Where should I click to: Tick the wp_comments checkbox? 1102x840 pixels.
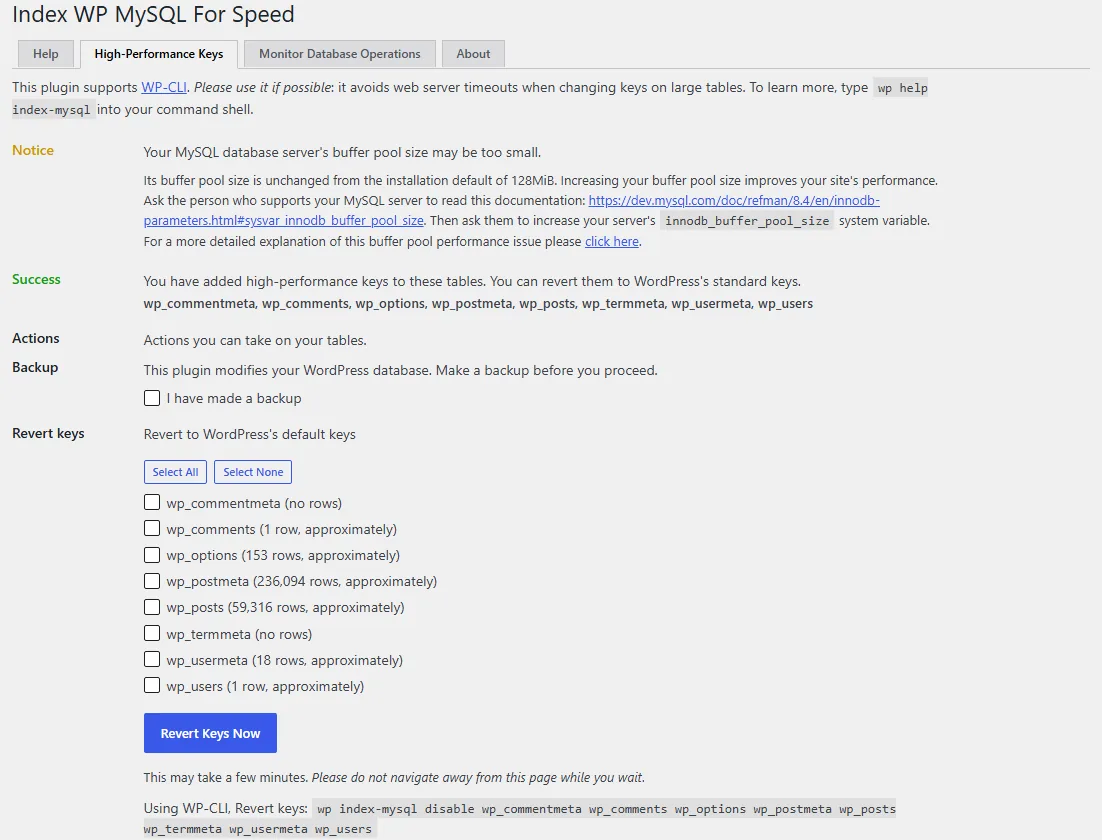pos(152,528)
